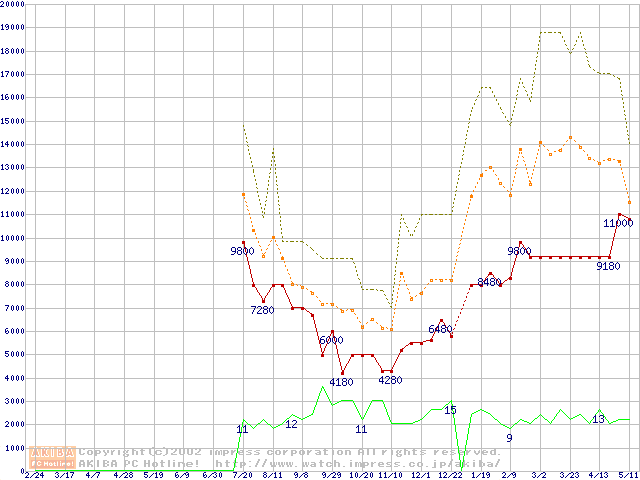Screen dimensions: 640x480
Task: Select the shop count label 15
Action: pos(450,410)
